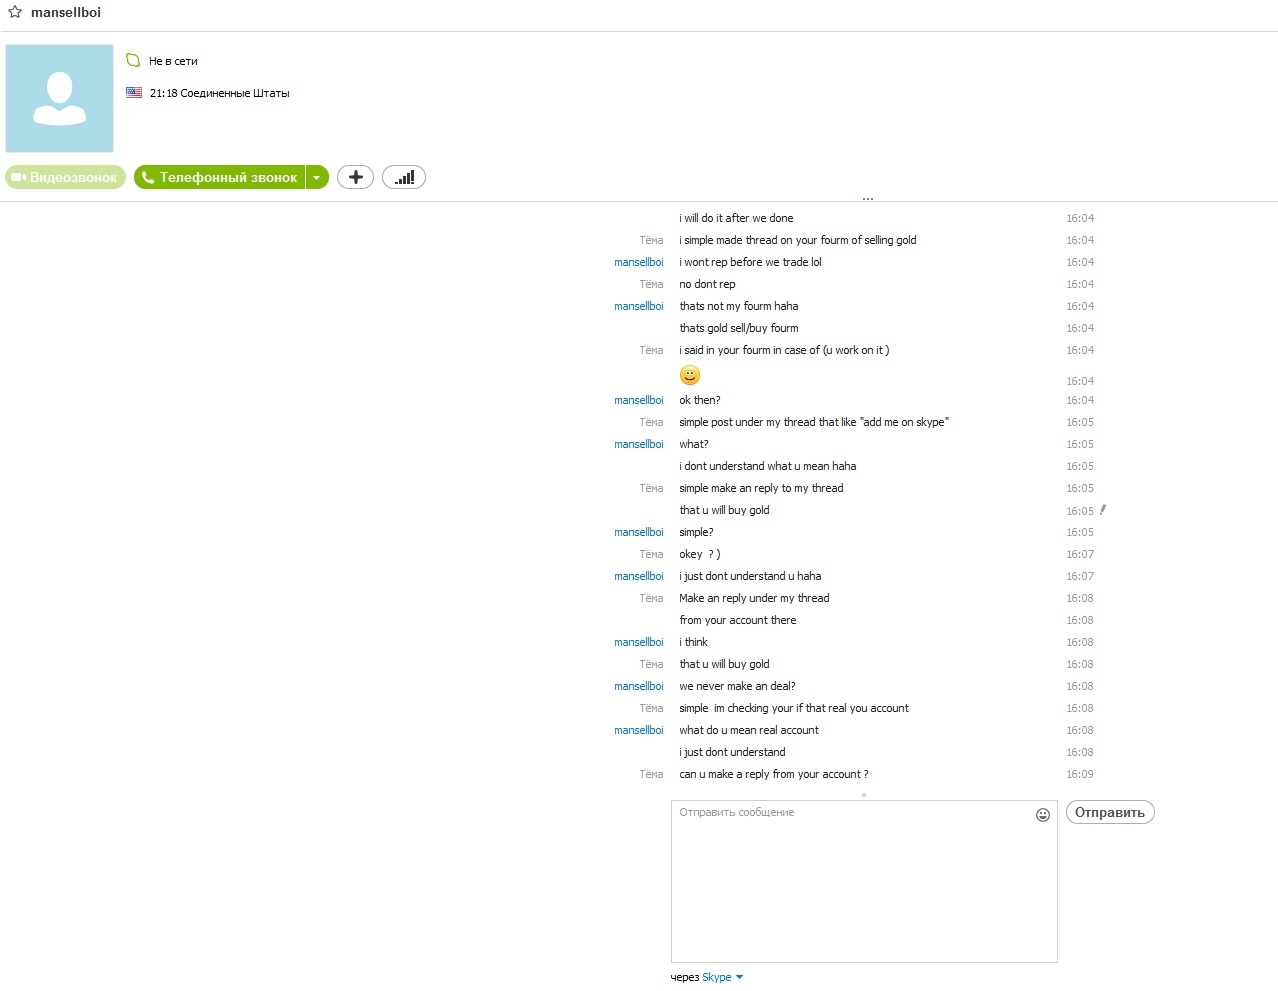Screen dimensions: 1278x991
Task: Select message "can u make a reply from your account ?"
Action: click(x=774, y=774)
